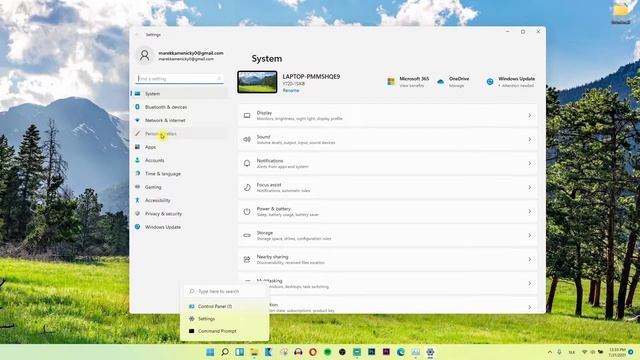Click the Focus assist moon icon

pos(247,187)
